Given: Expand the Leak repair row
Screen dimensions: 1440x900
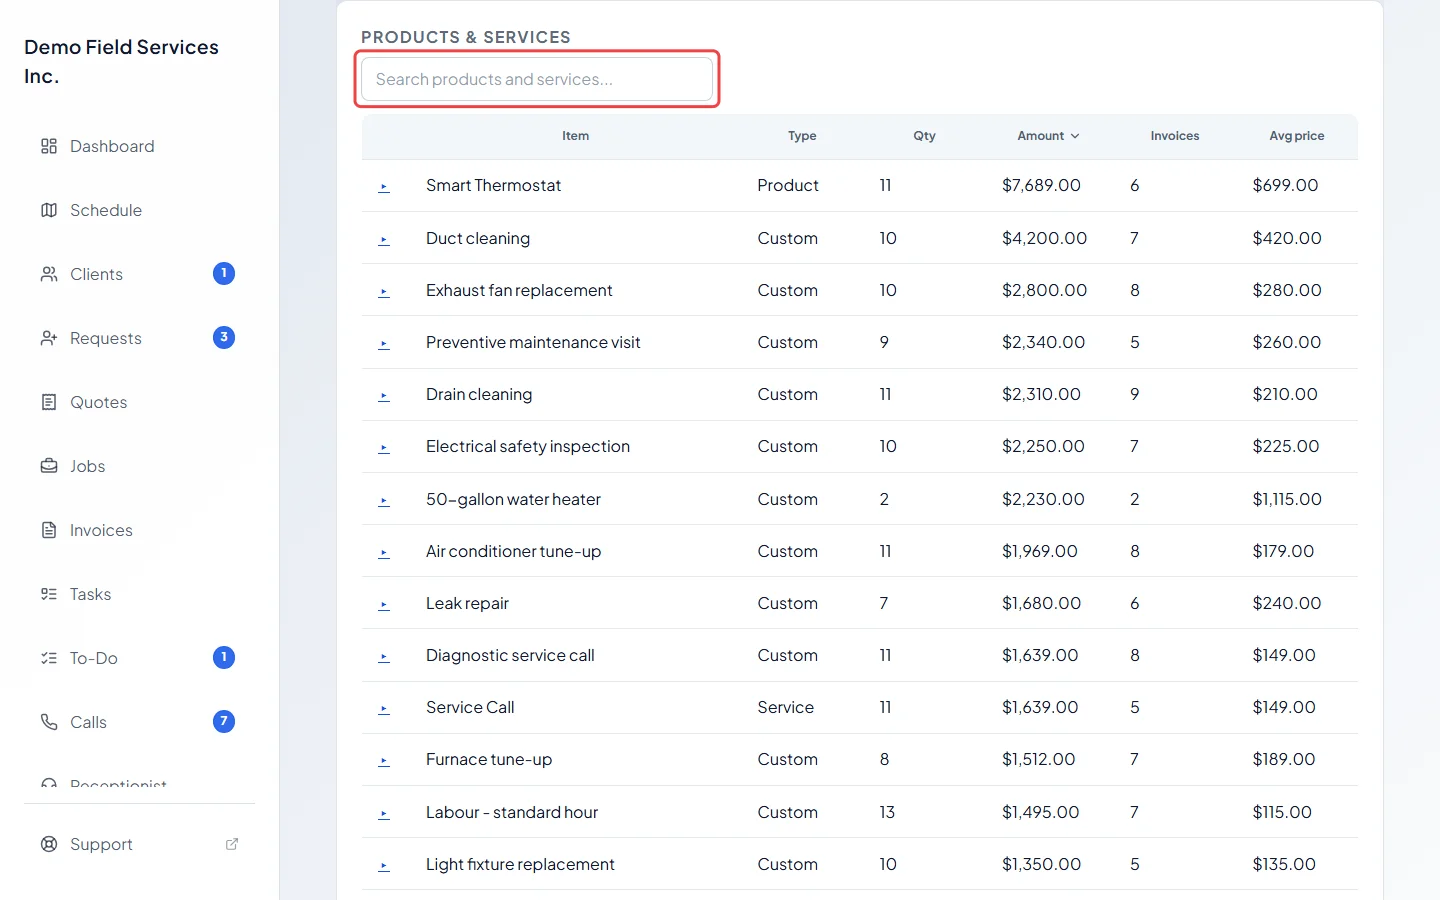Looking at the screenshot, I should pos(384,605).
